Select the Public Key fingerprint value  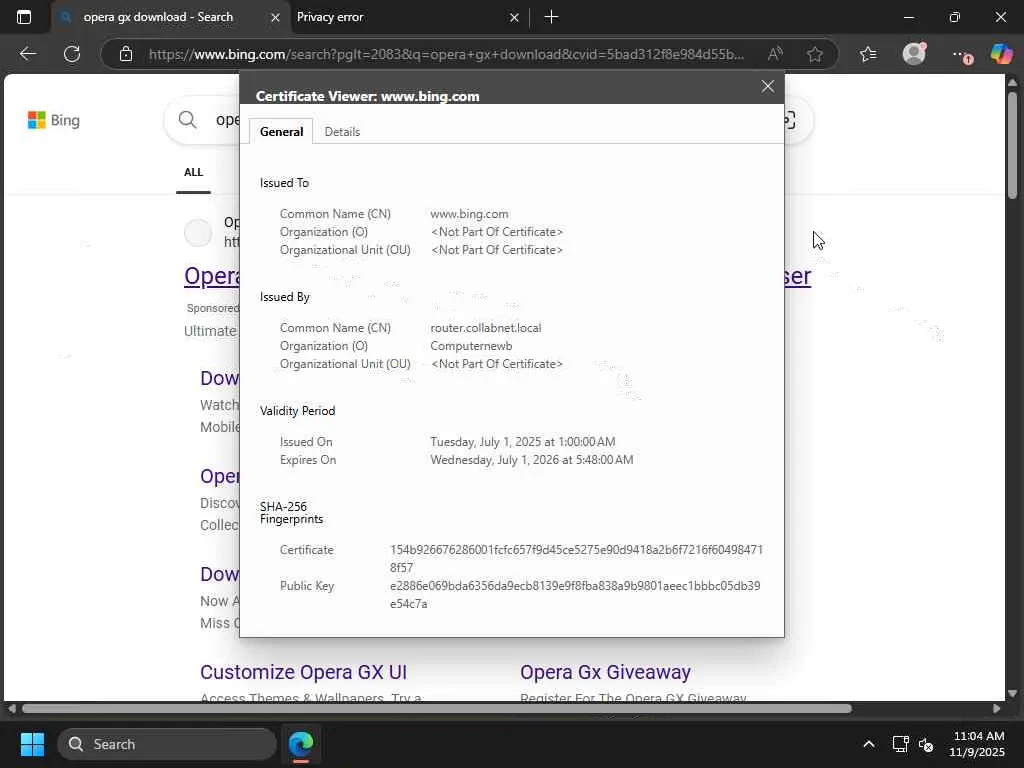tap(575, 595)
